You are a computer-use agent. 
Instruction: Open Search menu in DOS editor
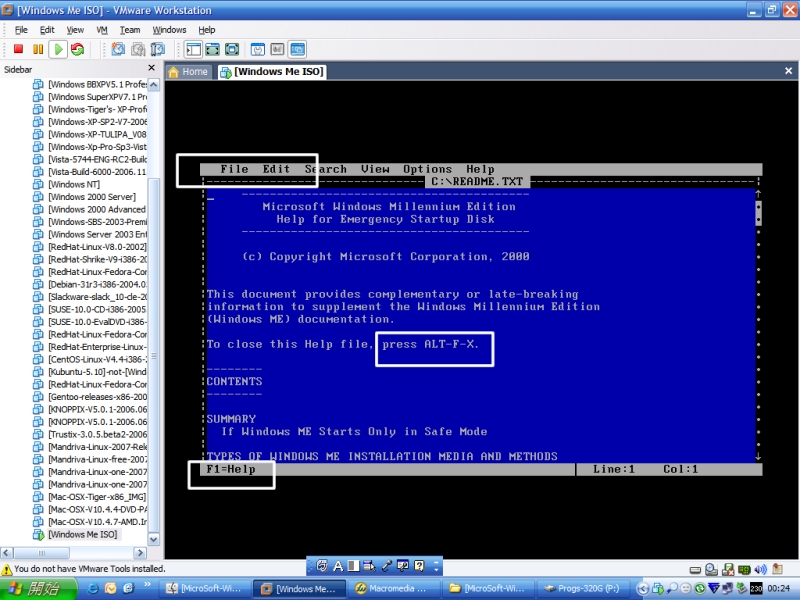(x=326, y=169)
